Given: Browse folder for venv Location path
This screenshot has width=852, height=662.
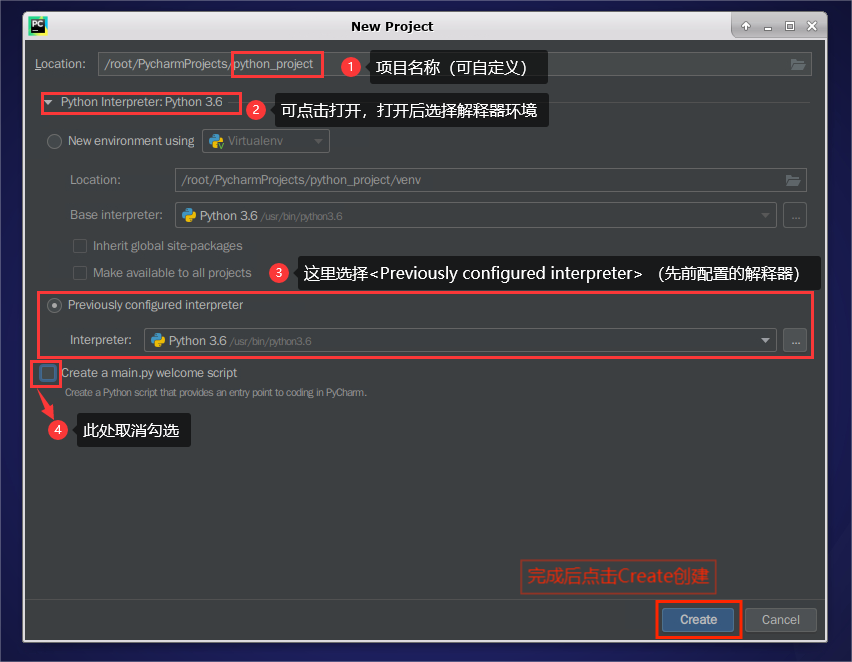Looking at the screenshot, I should (793, 180).
